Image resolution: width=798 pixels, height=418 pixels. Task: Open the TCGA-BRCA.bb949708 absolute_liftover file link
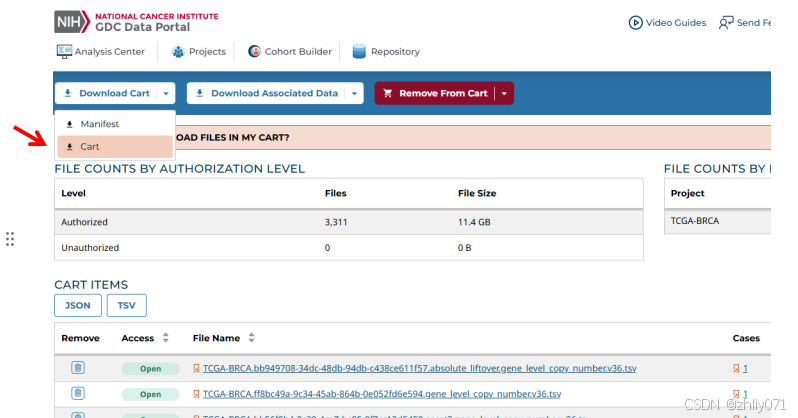click(x=419, y=368)
